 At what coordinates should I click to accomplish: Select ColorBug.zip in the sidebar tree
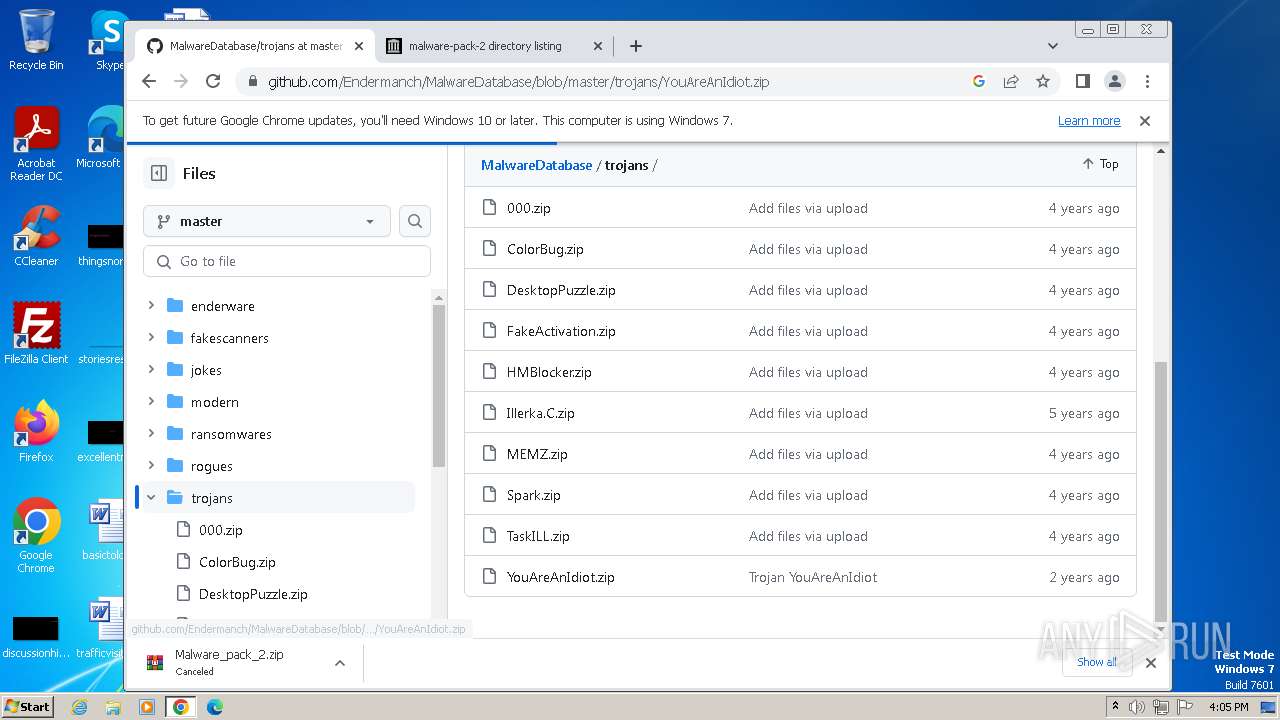click(x=237, y=562)
